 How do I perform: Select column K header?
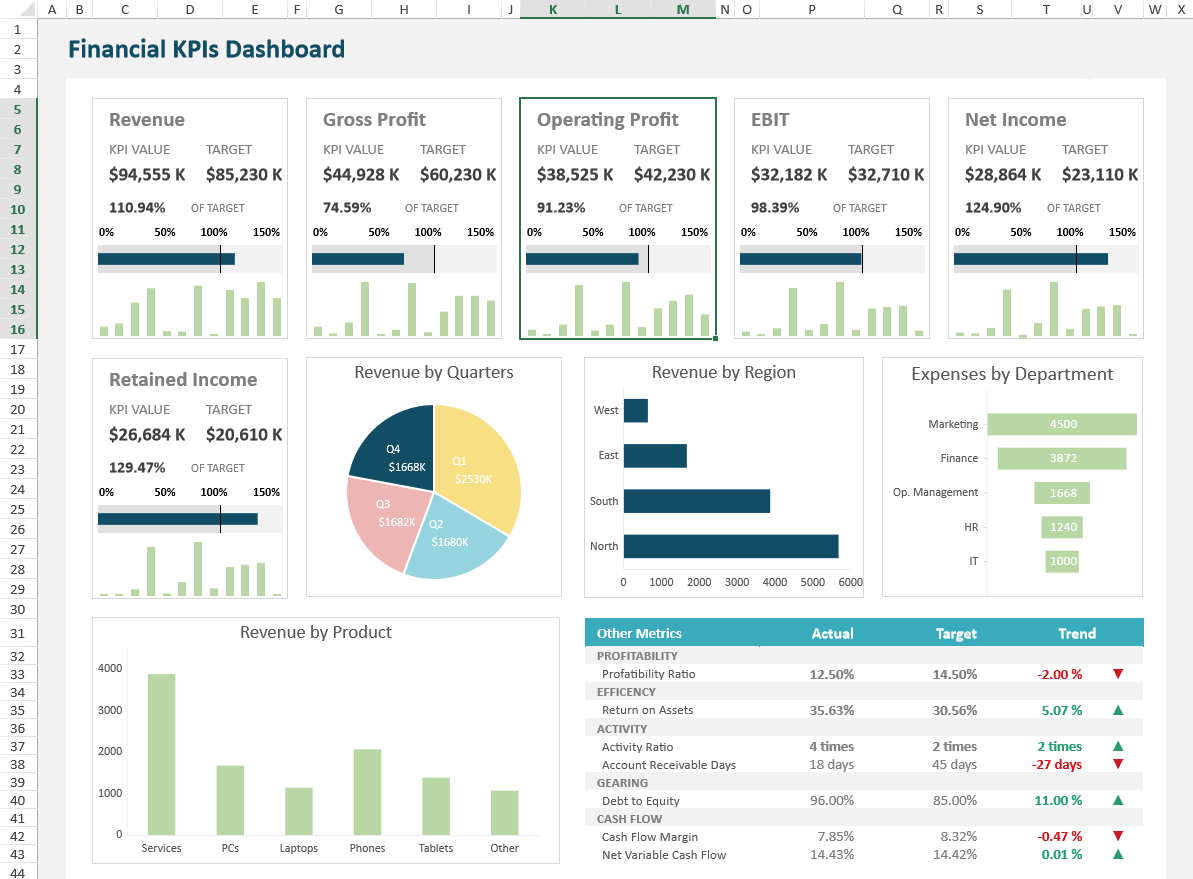pyautogui.click(x=553, y=9)
